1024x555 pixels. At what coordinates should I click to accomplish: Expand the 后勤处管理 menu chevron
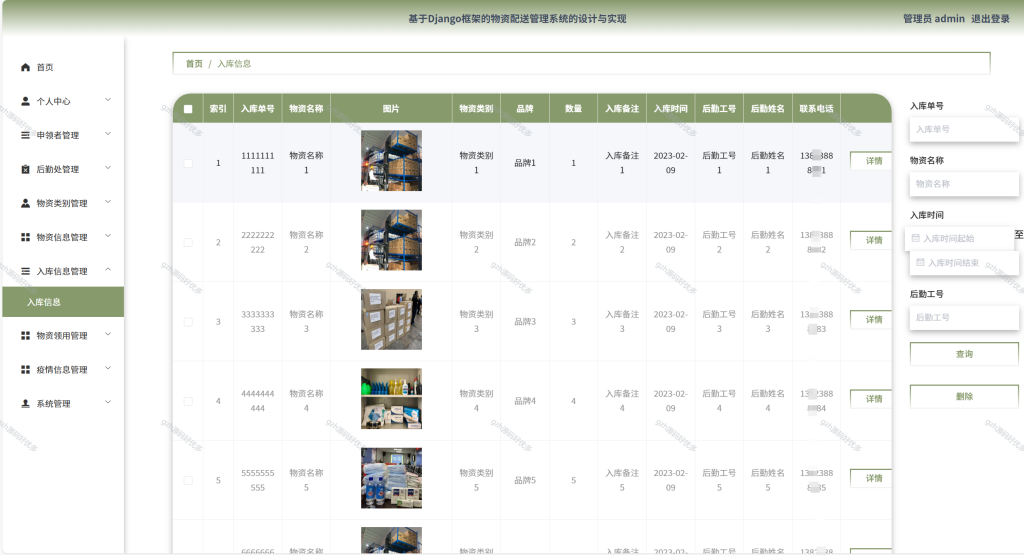coord(108,168)
